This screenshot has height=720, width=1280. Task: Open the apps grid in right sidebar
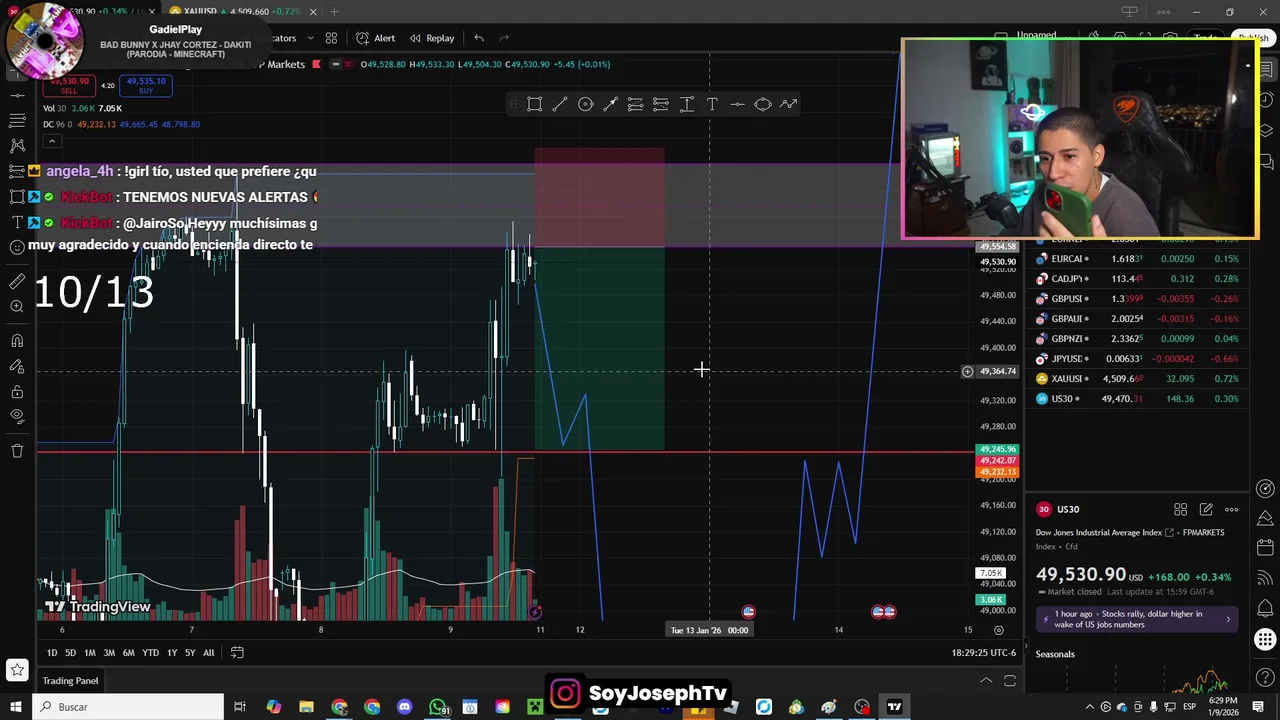pos(1265,640)
